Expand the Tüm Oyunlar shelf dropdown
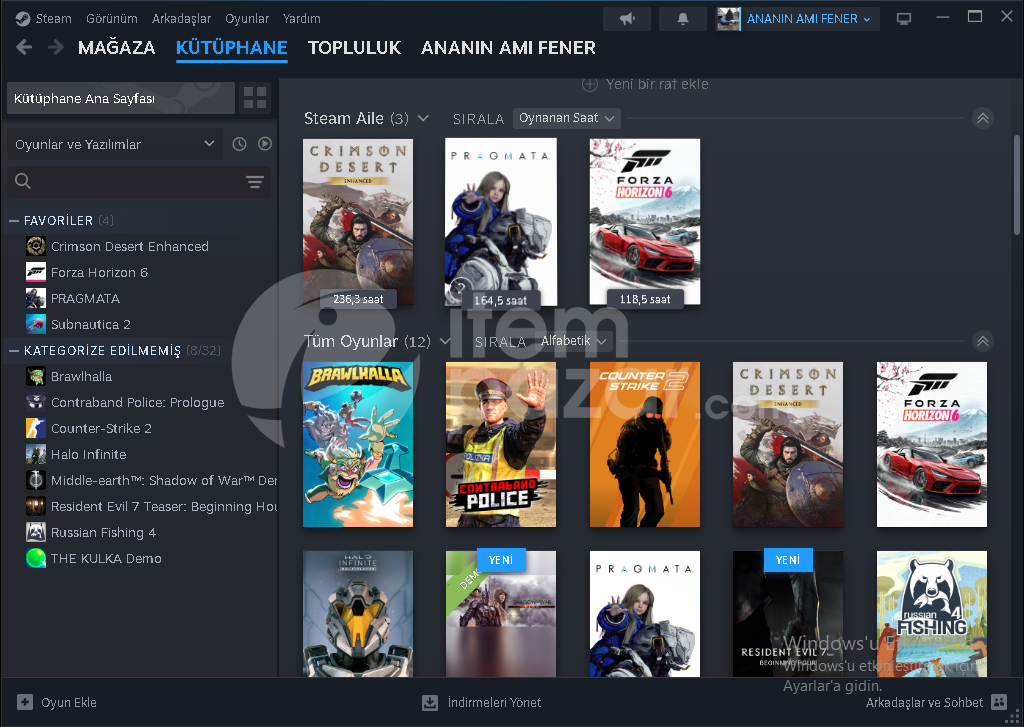The width and height of the screenshot is (1024, 727). [x=445, y=341]
